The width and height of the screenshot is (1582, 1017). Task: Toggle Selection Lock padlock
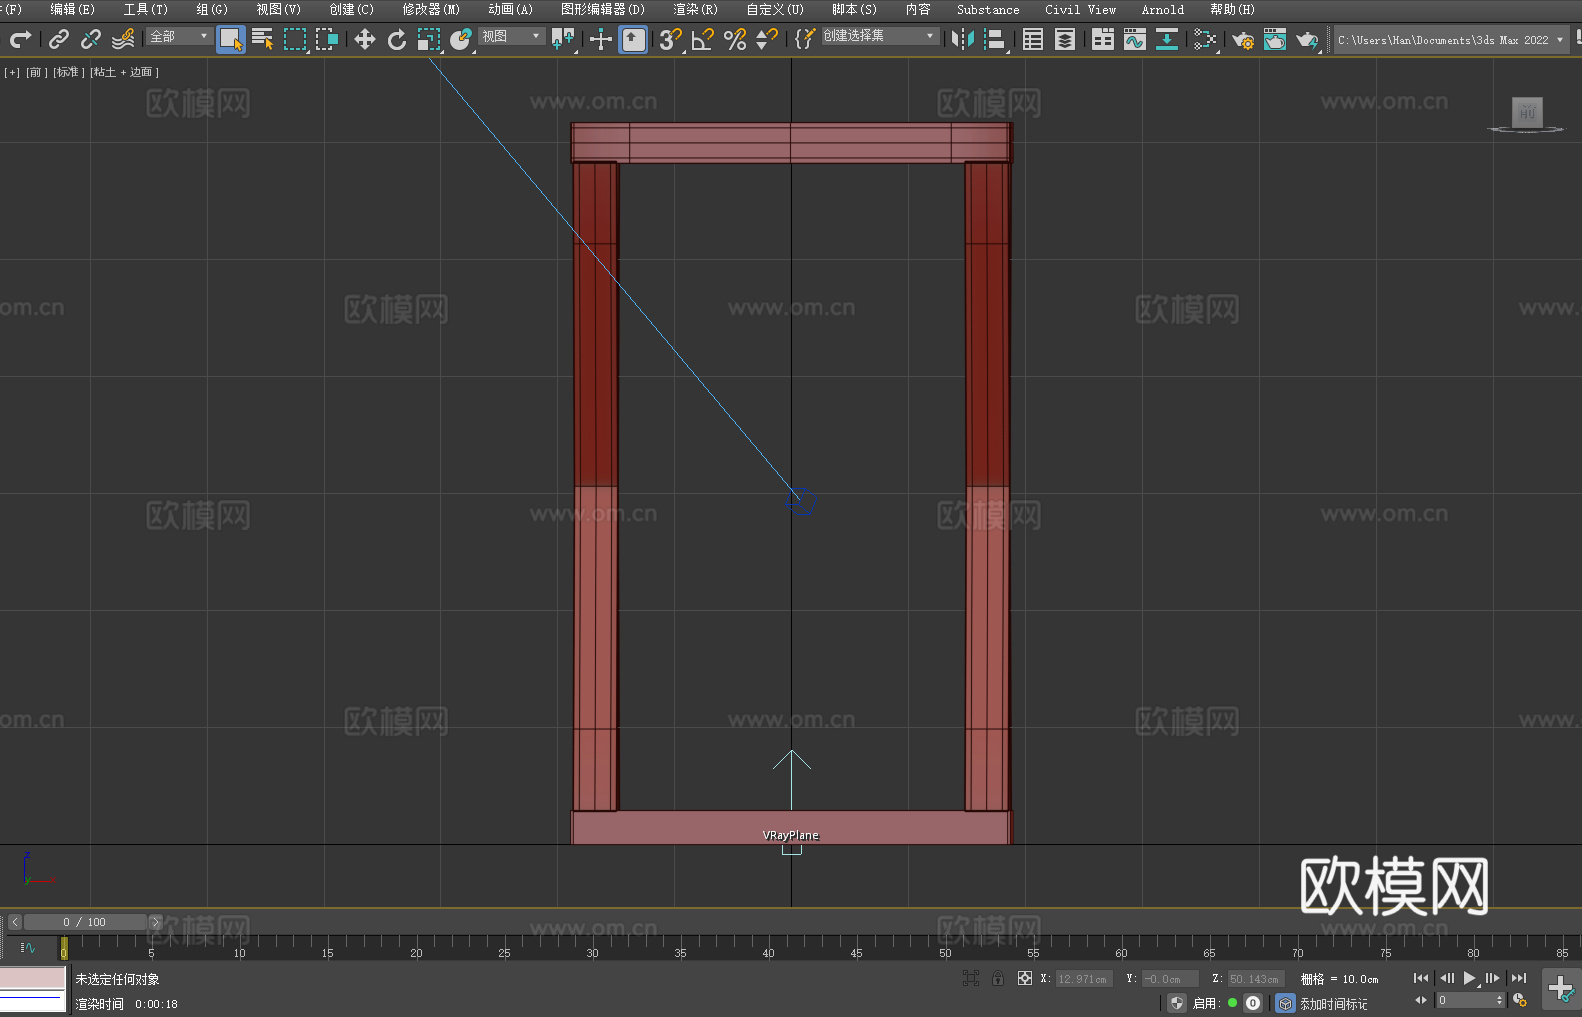998,978
